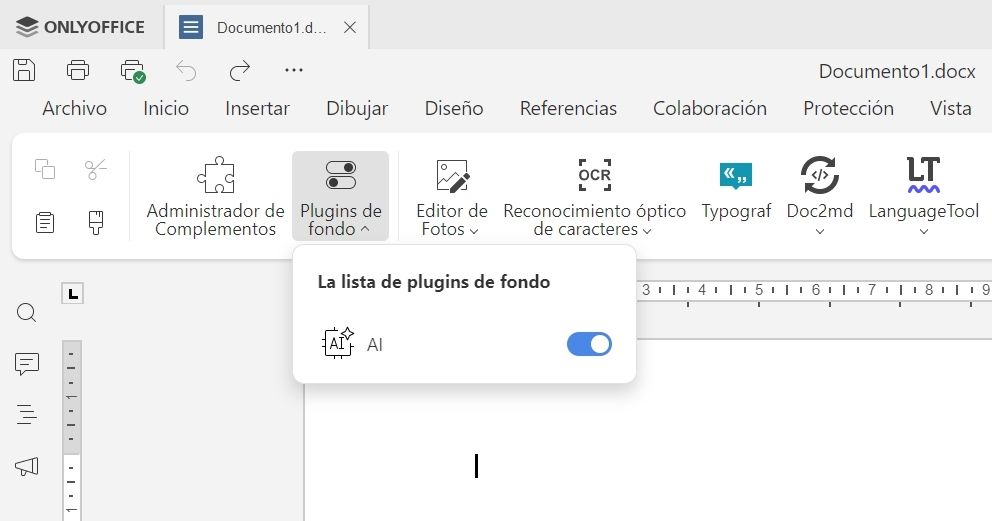Expand the LanguageTool dropdown arrow

[924, 231]
